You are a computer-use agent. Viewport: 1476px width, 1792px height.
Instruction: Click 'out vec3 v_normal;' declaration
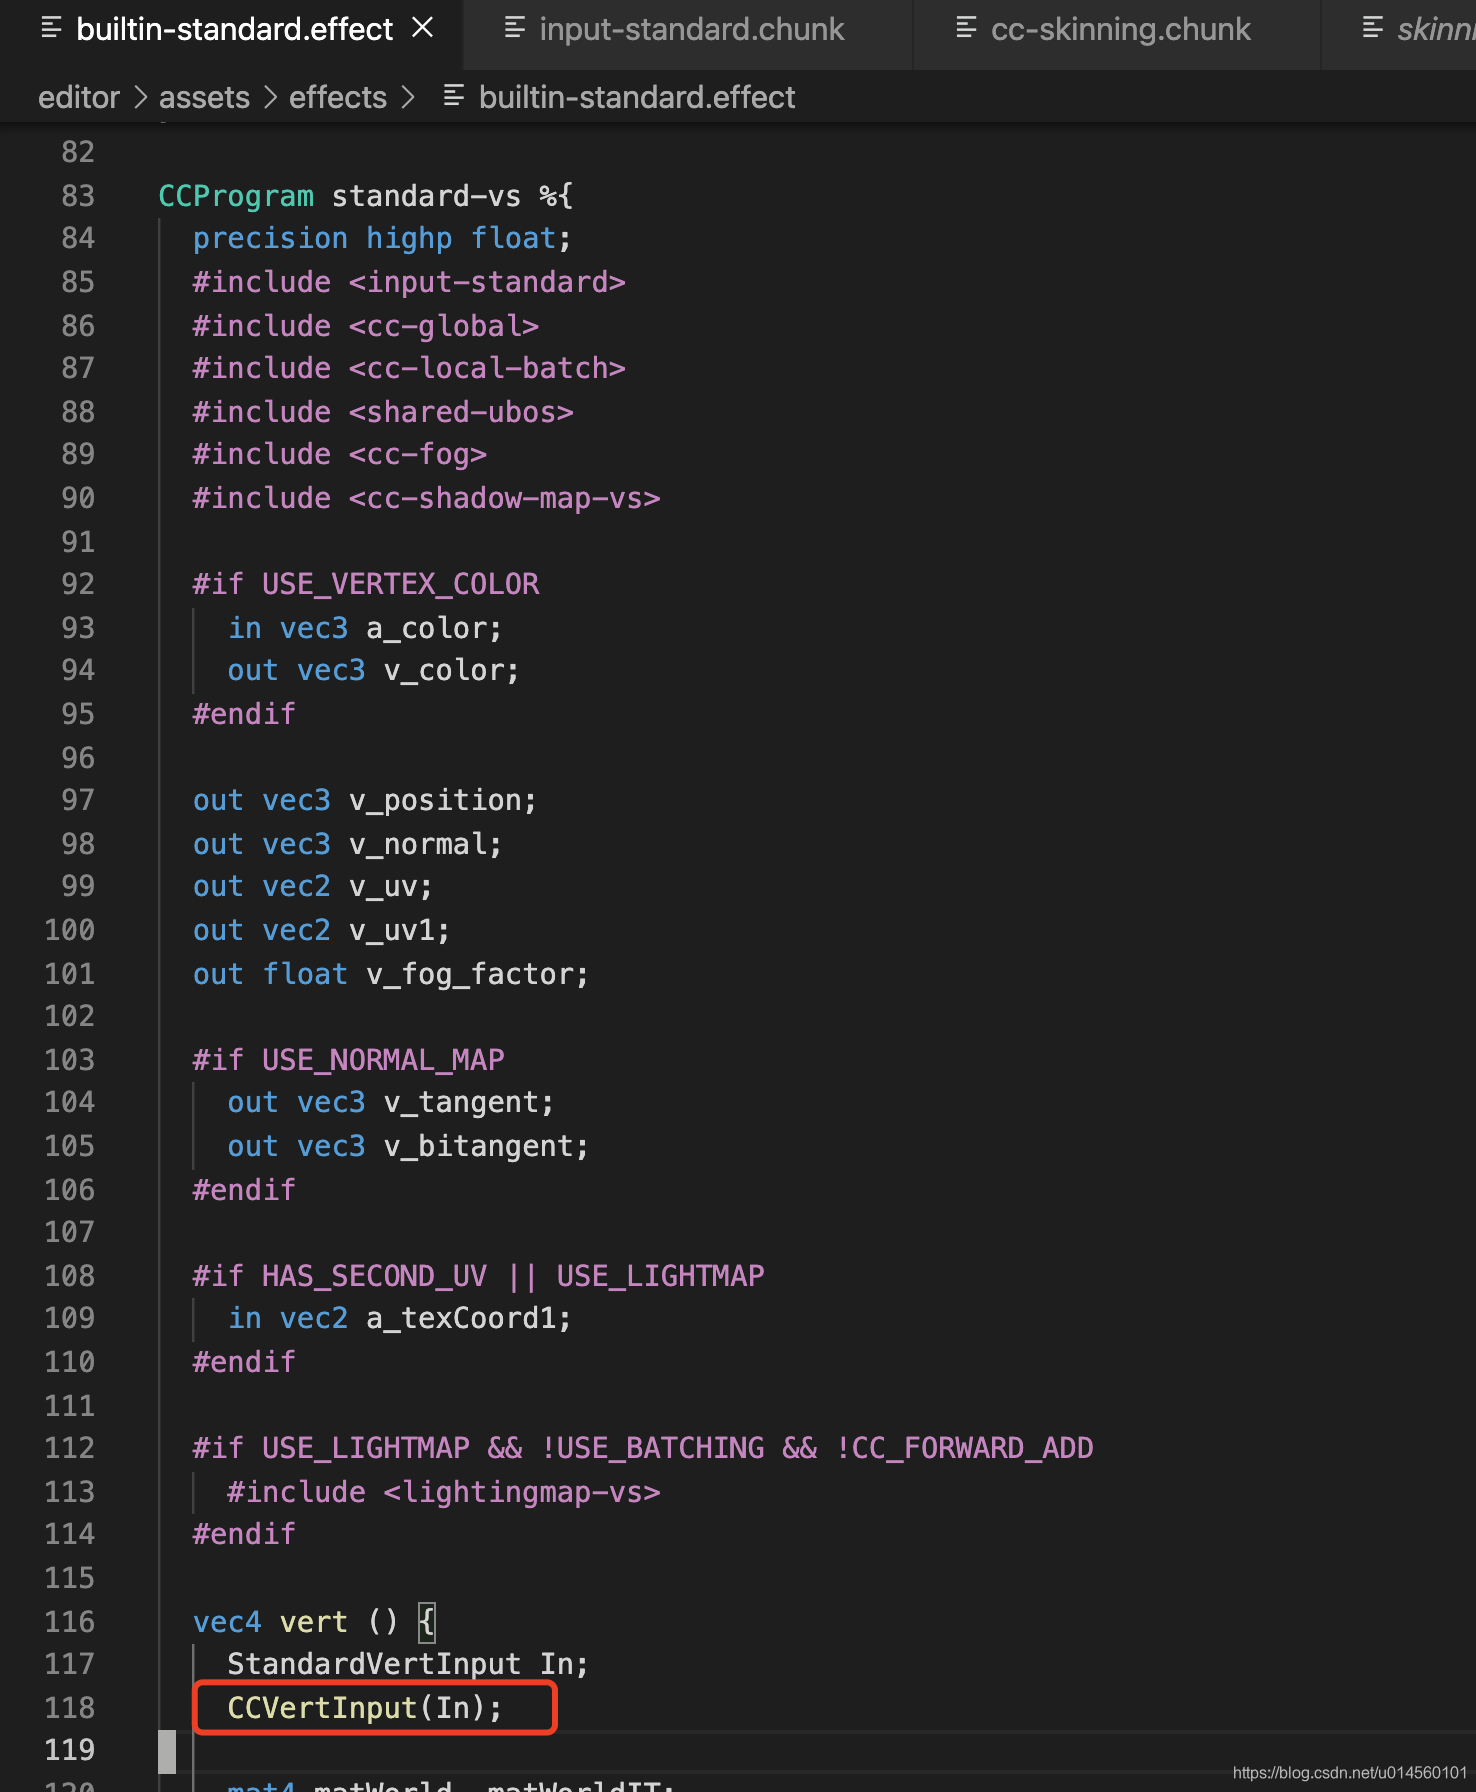coord(348,844)
